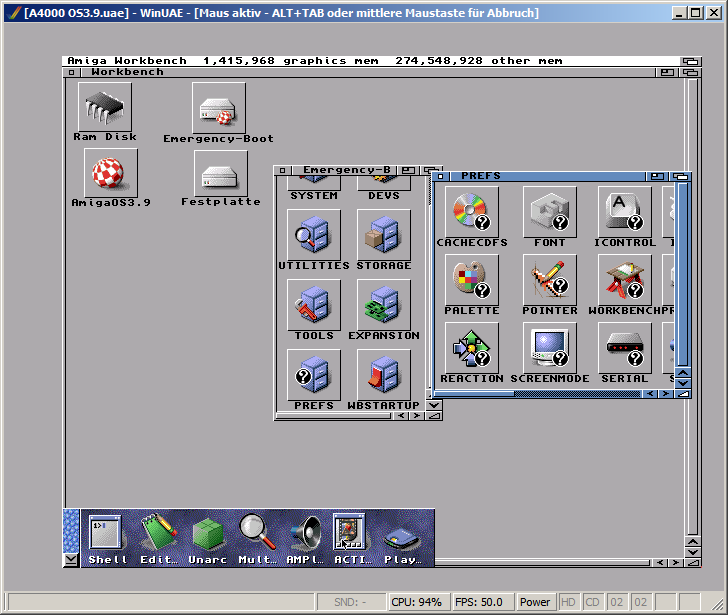Click Emergency-Boot window zoom gadget
Viewport: 728px width, 615px height.
pos(409,170)
